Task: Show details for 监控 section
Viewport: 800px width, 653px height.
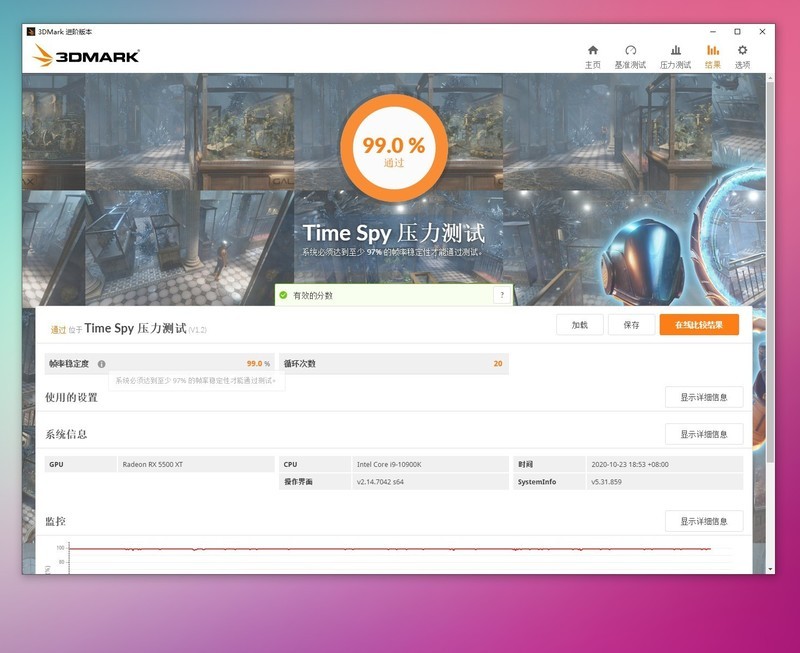Action: coord(704,521)
